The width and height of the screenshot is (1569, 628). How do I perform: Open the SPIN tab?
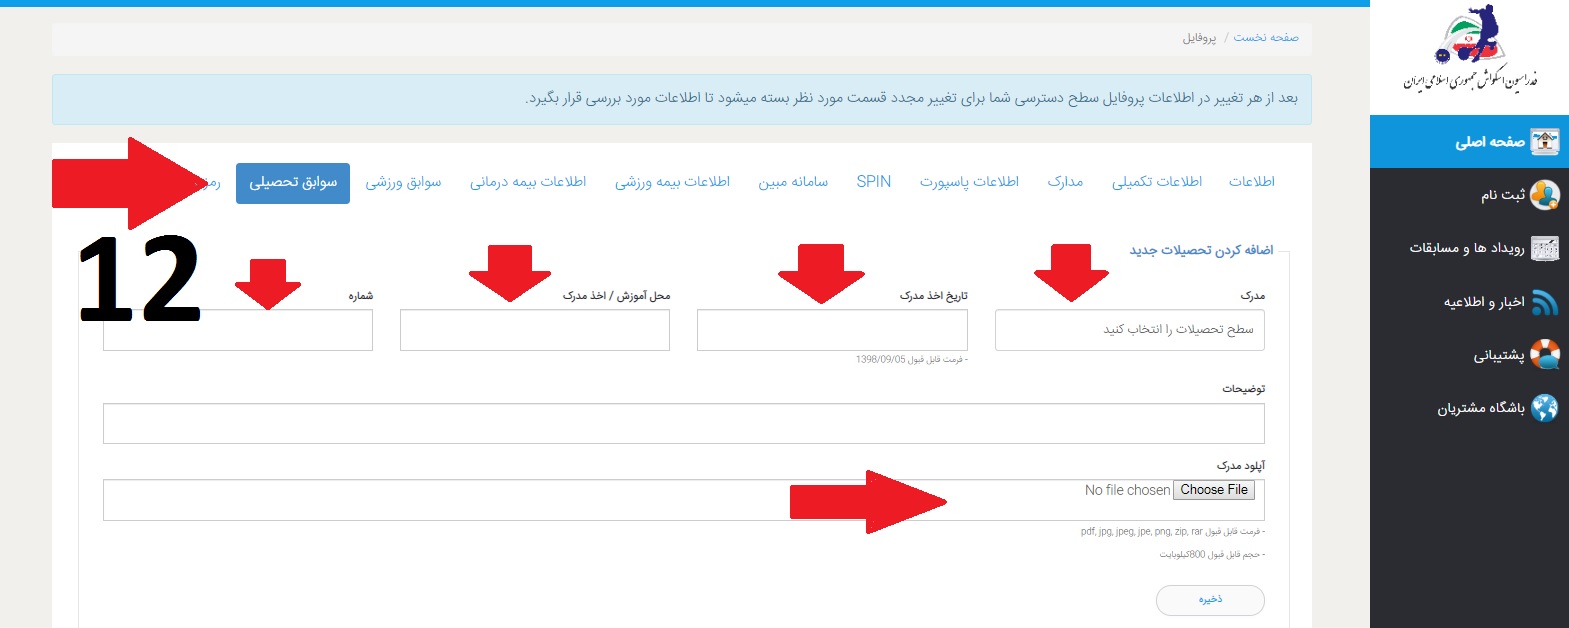pyautogui.click(x=873, y=182)
